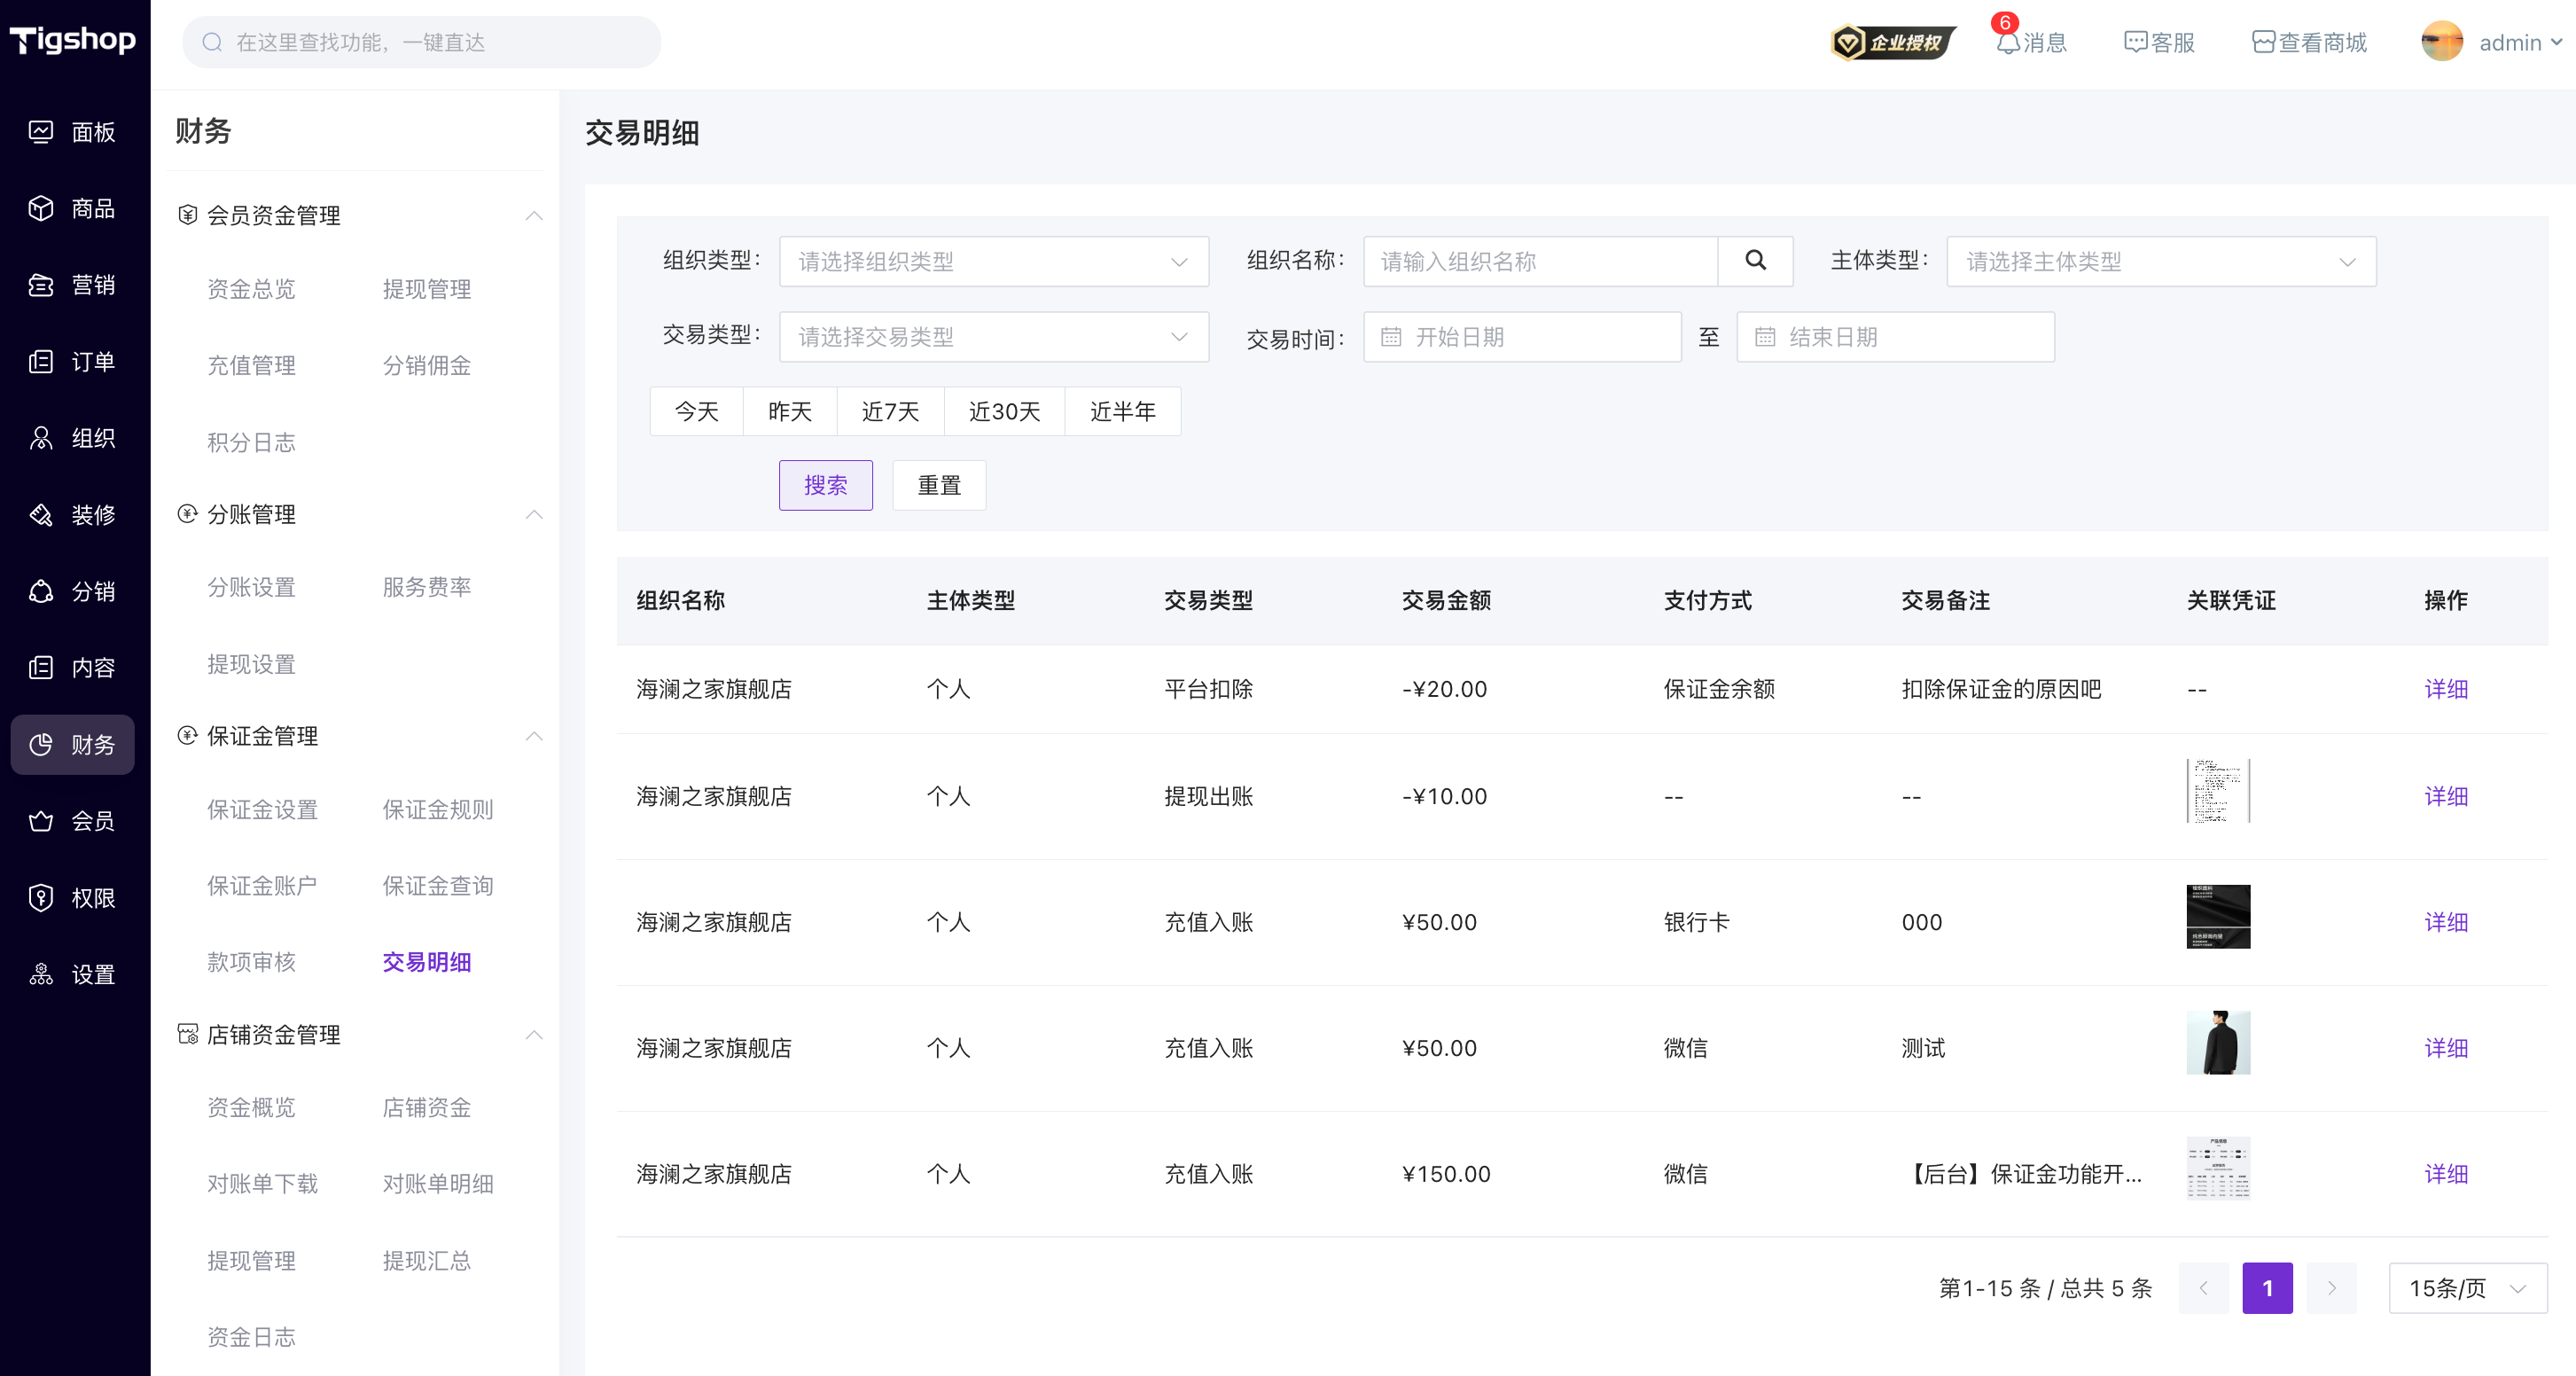Open the 商品 products sidebar icon
Image resolution: width=2576 pixels, height=1376 pixels.
coord(41,208)
